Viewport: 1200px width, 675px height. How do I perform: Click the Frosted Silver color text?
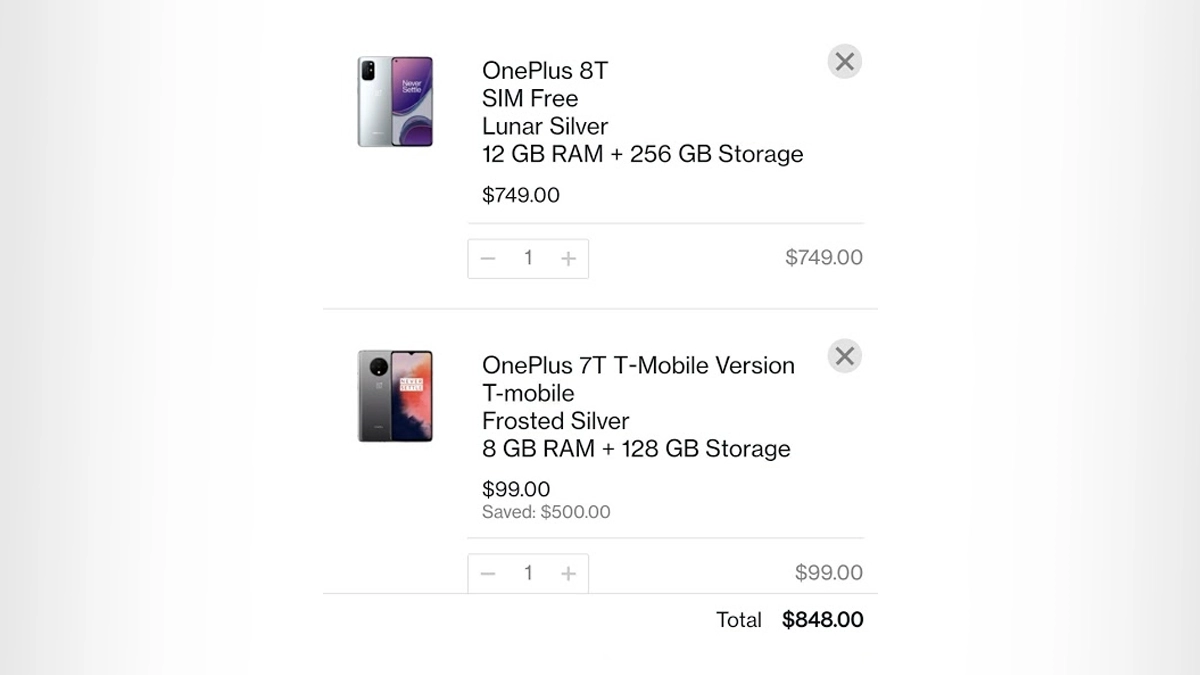click(x=555, y=421)
